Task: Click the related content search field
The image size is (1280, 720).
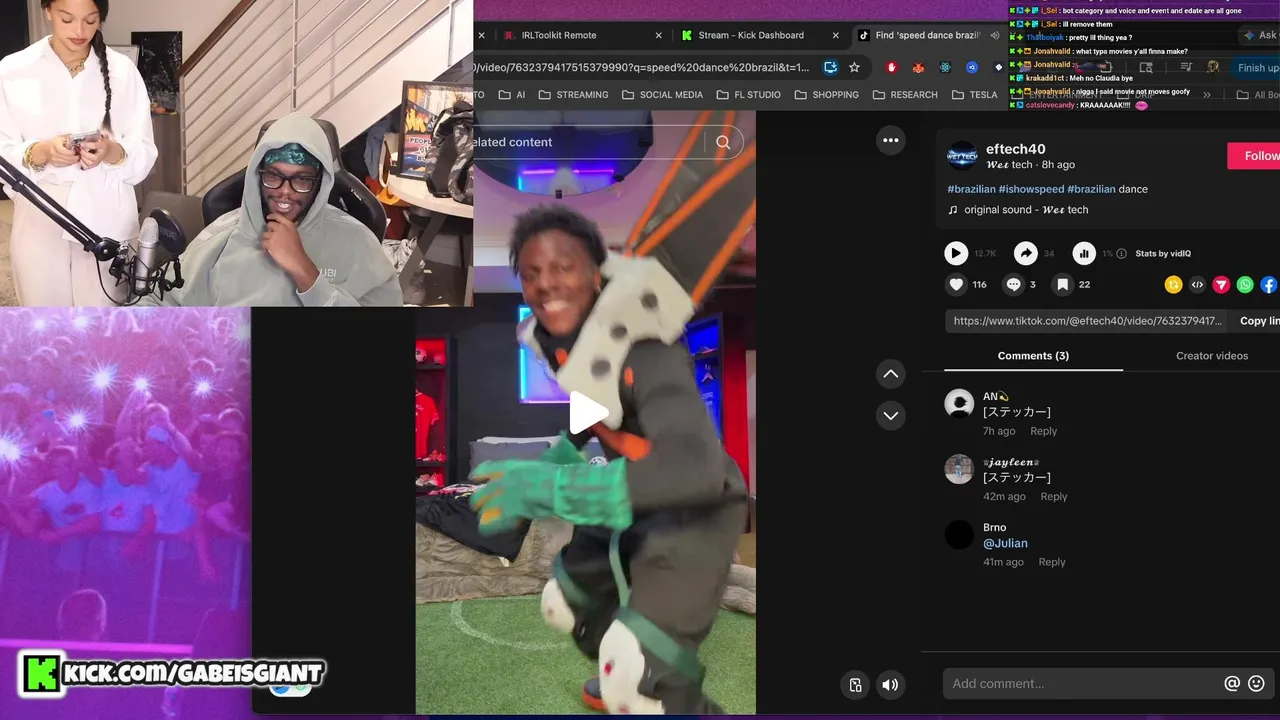Action: coord(590,142)
